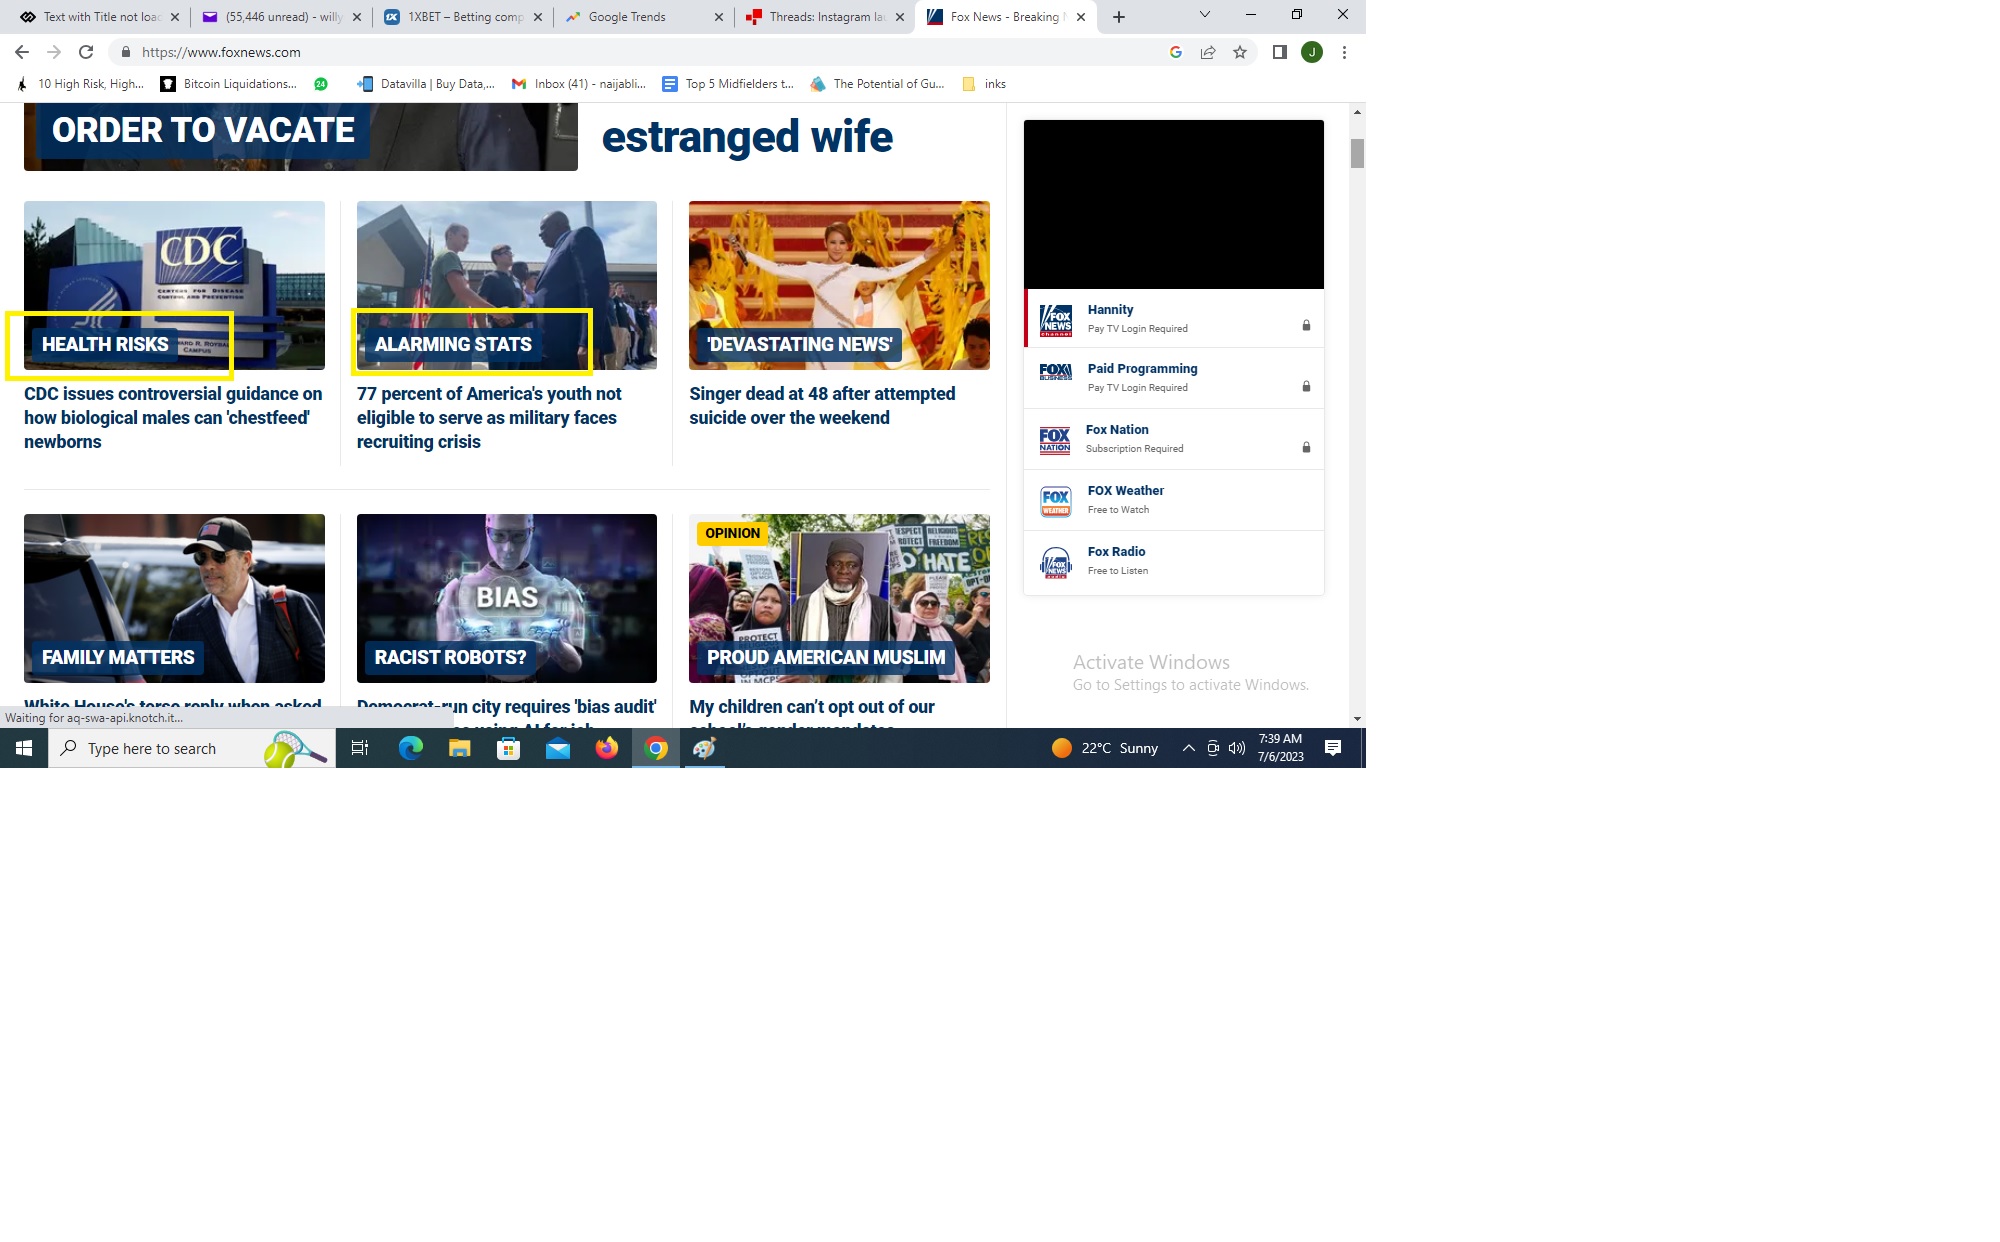The width and height of the screenshot is (2000, 1242).
Task: Select the Fox Nation subscription row
Action: (x=1174, y=439)
